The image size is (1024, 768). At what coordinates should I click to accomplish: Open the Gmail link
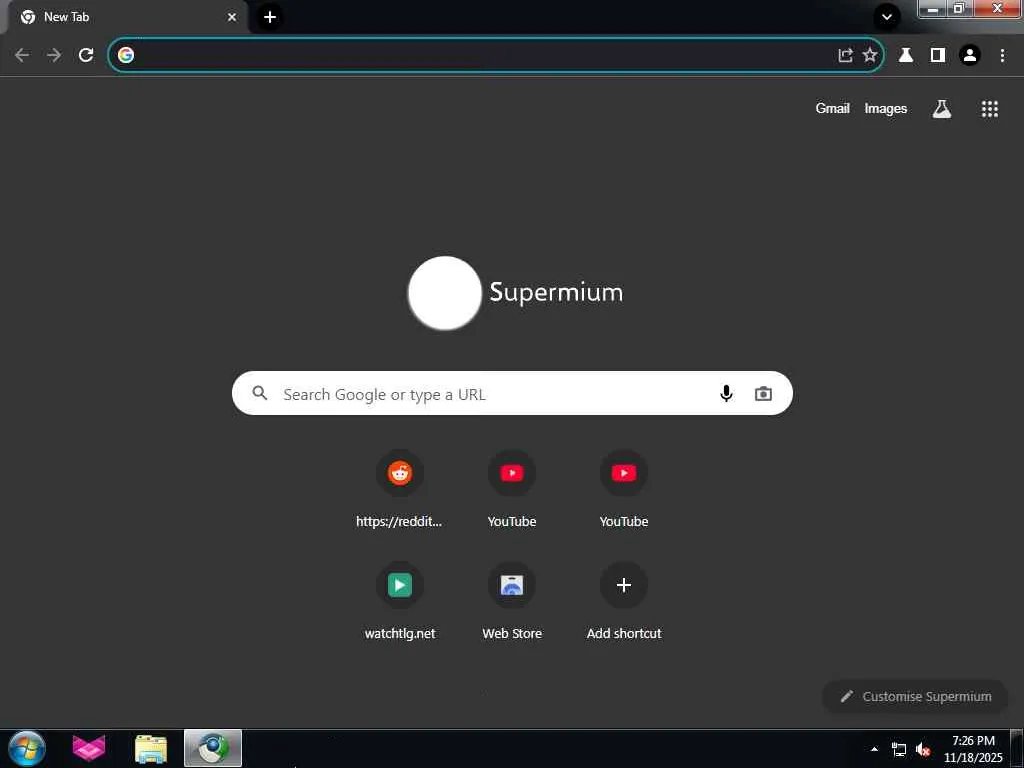pos(833,108)
